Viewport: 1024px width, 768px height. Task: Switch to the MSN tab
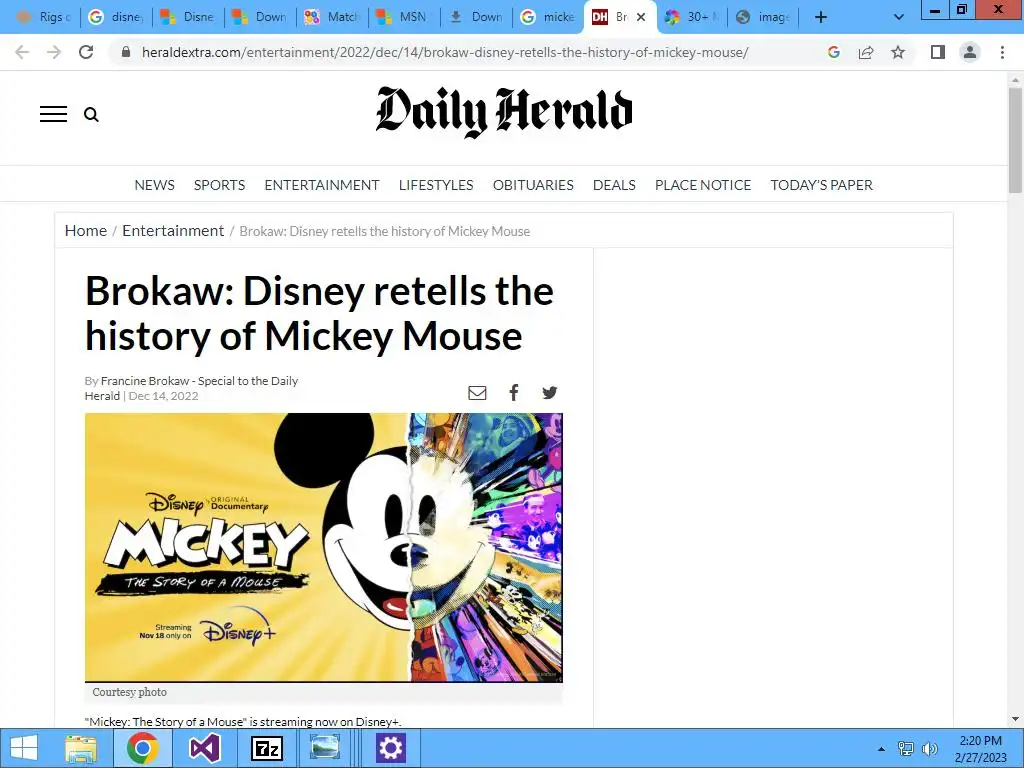click(x=404, y=17)
